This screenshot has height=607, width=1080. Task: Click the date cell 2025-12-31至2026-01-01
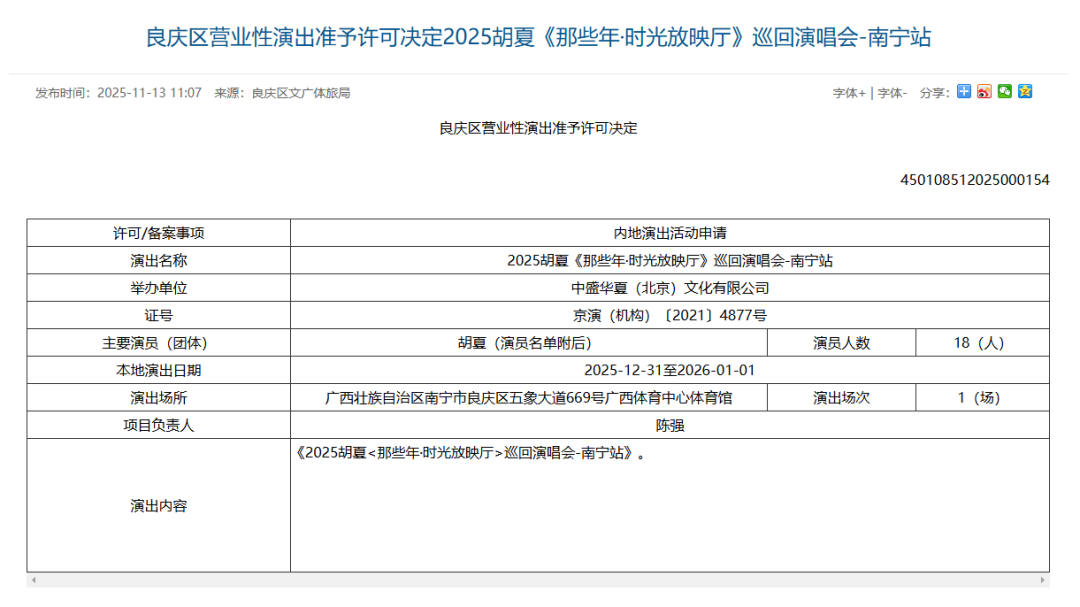(669, 370)
